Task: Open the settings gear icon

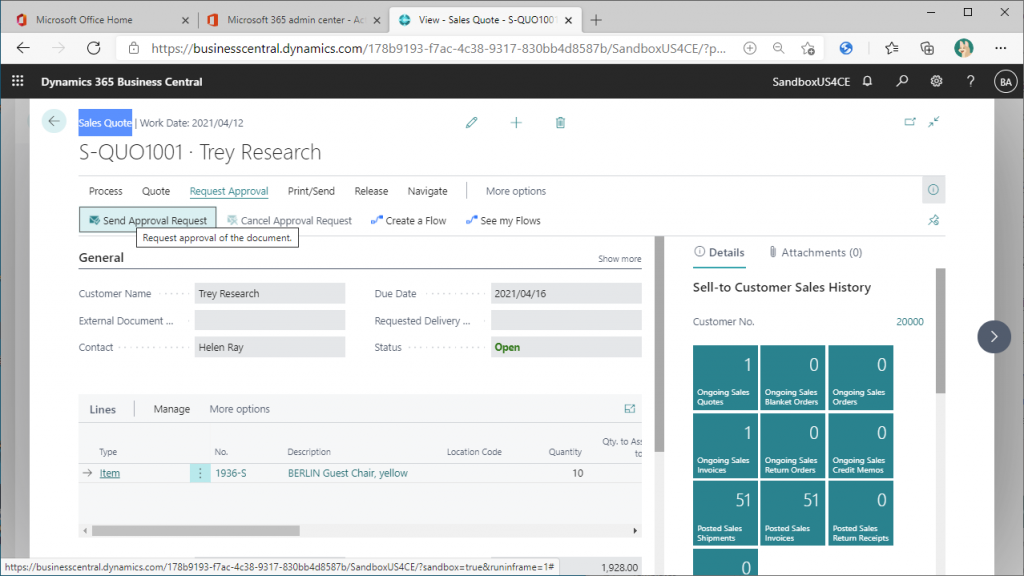Action: pos(936,82)
